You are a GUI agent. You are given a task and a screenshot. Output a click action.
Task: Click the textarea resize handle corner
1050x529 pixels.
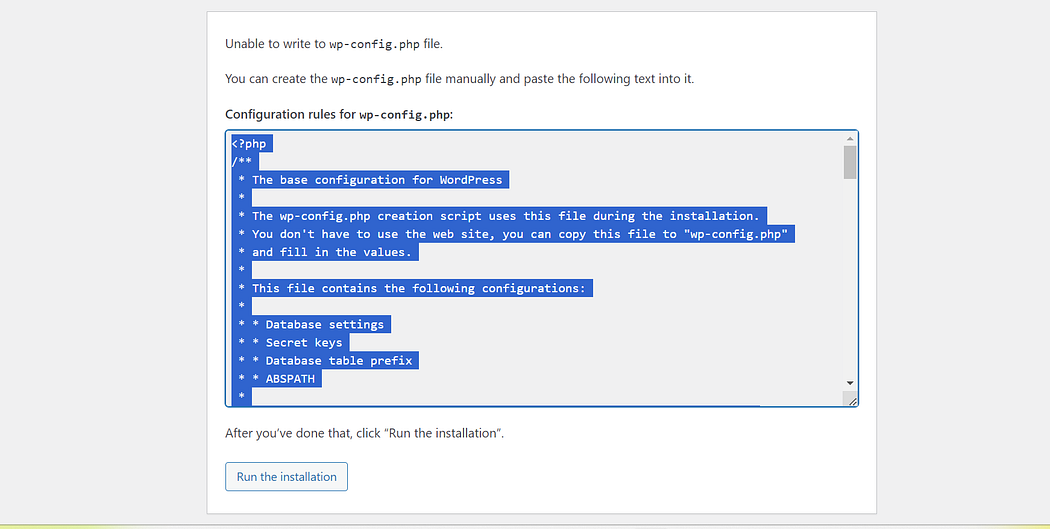[x=851, y=400]
